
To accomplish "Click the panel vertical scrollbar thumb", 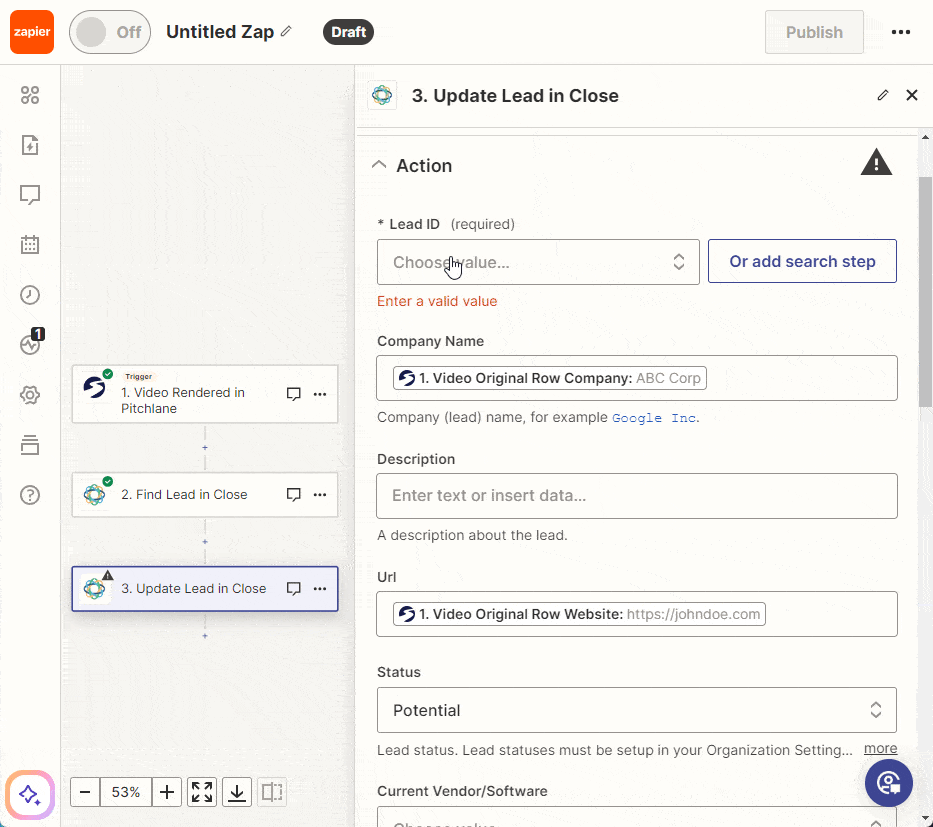I will coord(925,292).
